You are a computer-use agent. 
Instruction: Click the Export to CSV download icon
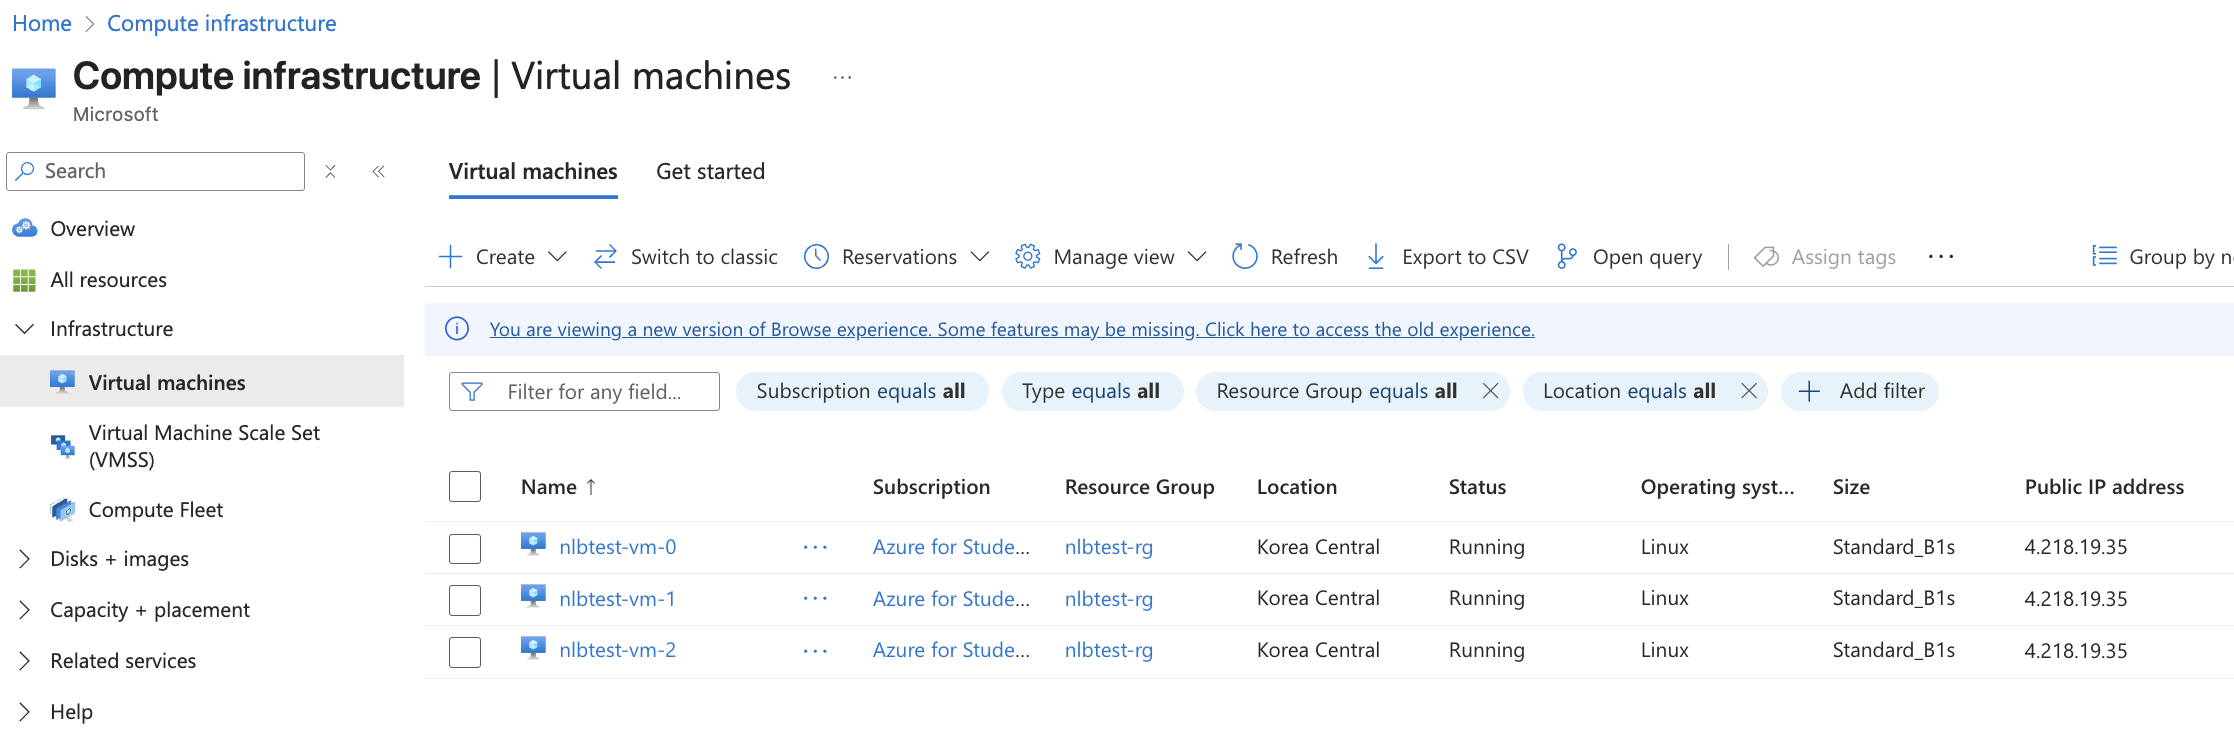[1376, 257]
